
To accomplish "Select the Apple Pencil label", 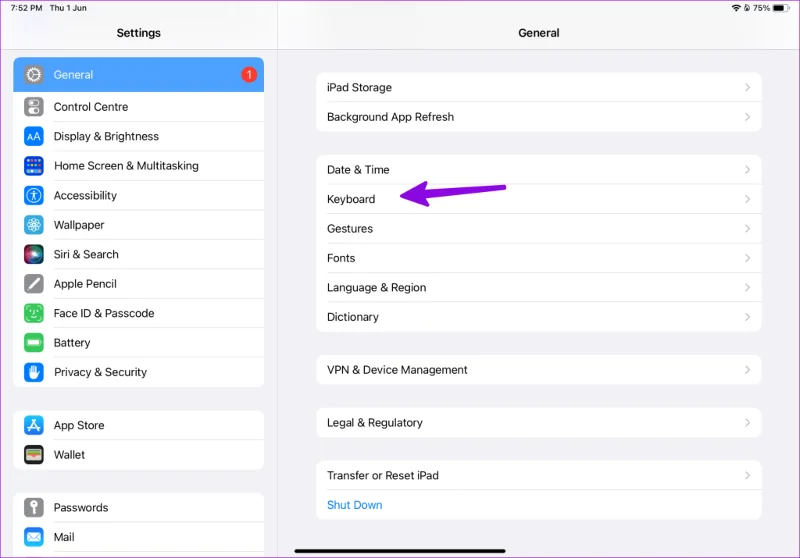I will pos(85,284).
